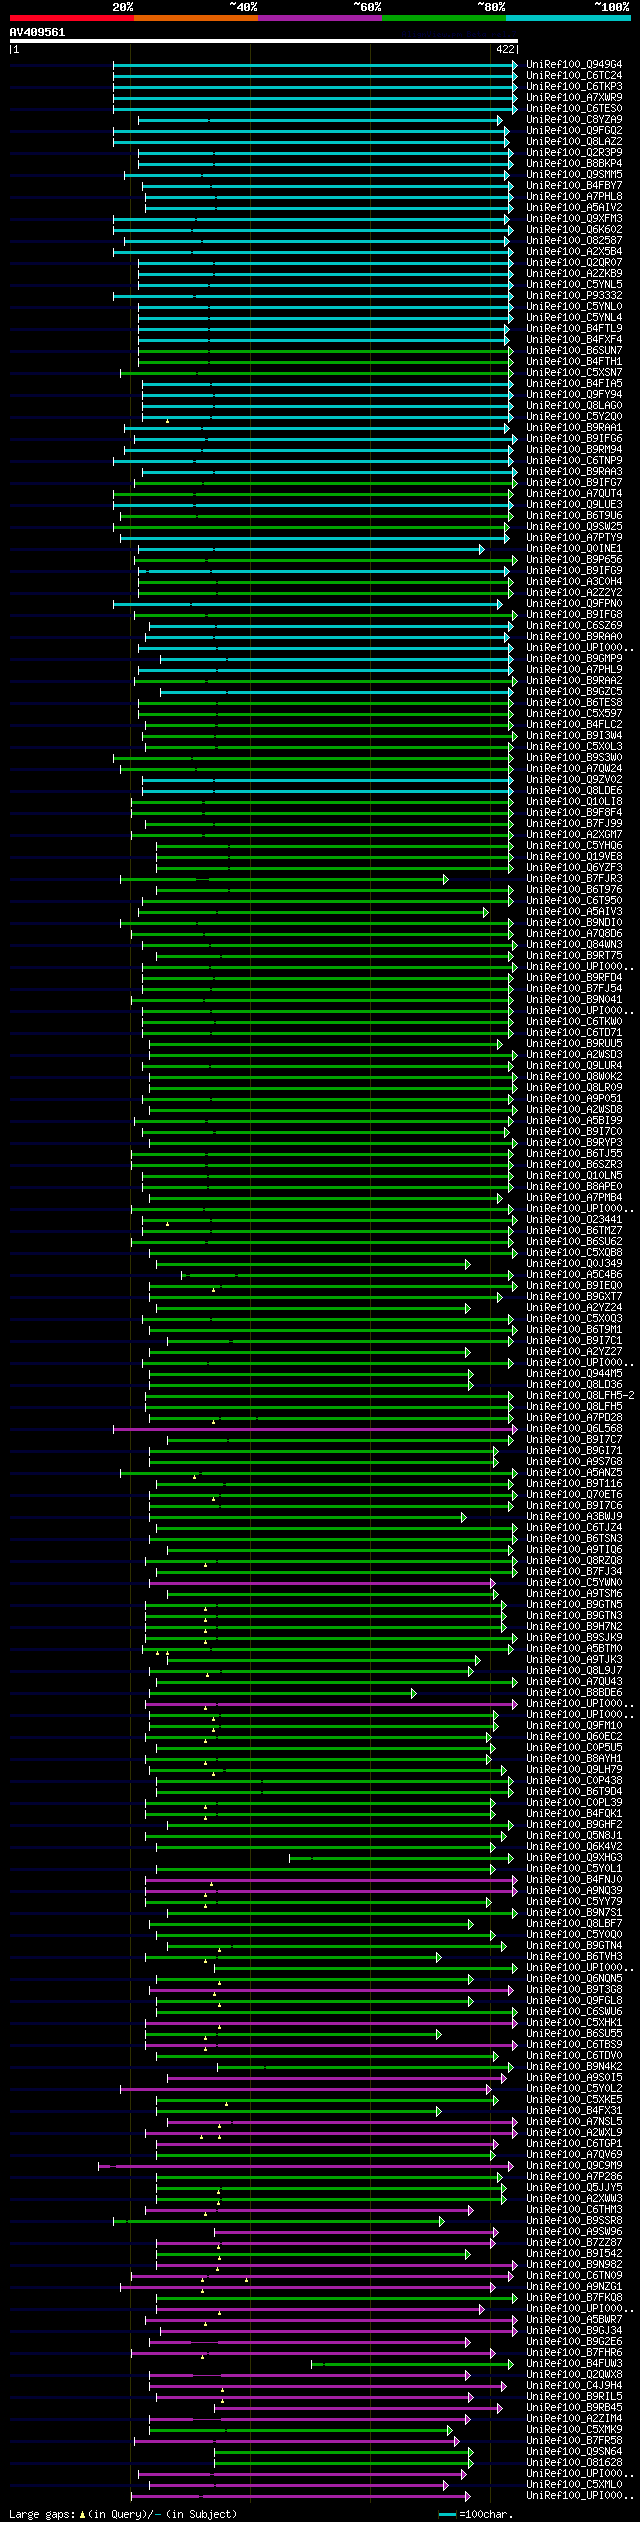Open hit UniRef100_Q949G4
The width and height of the screenshot is (640, 2522).
coord(574,65)
